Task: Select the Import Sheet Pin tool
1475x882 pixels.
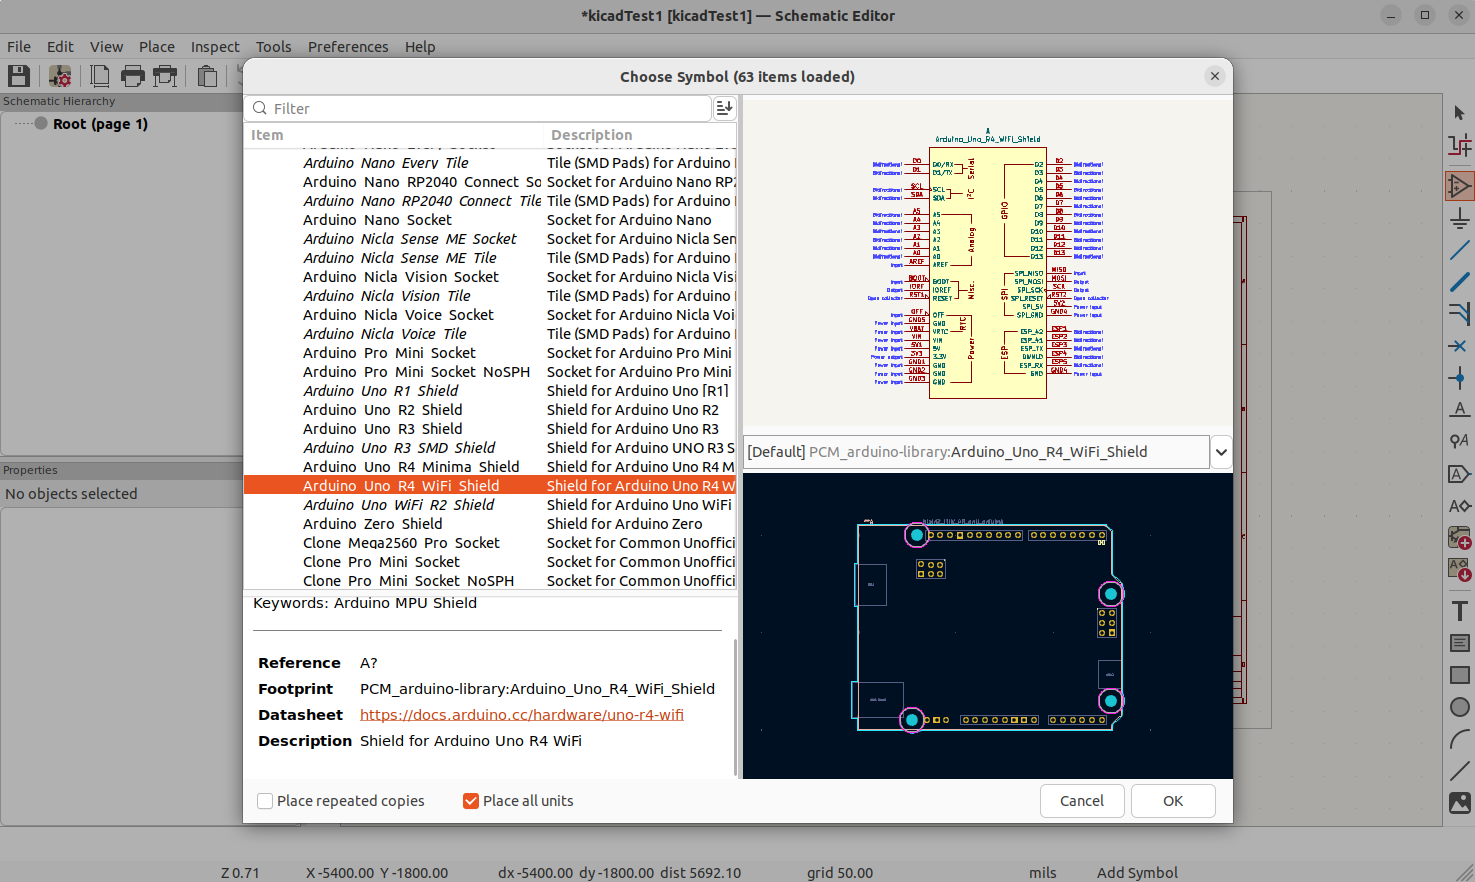Action: pos(1460,570)
